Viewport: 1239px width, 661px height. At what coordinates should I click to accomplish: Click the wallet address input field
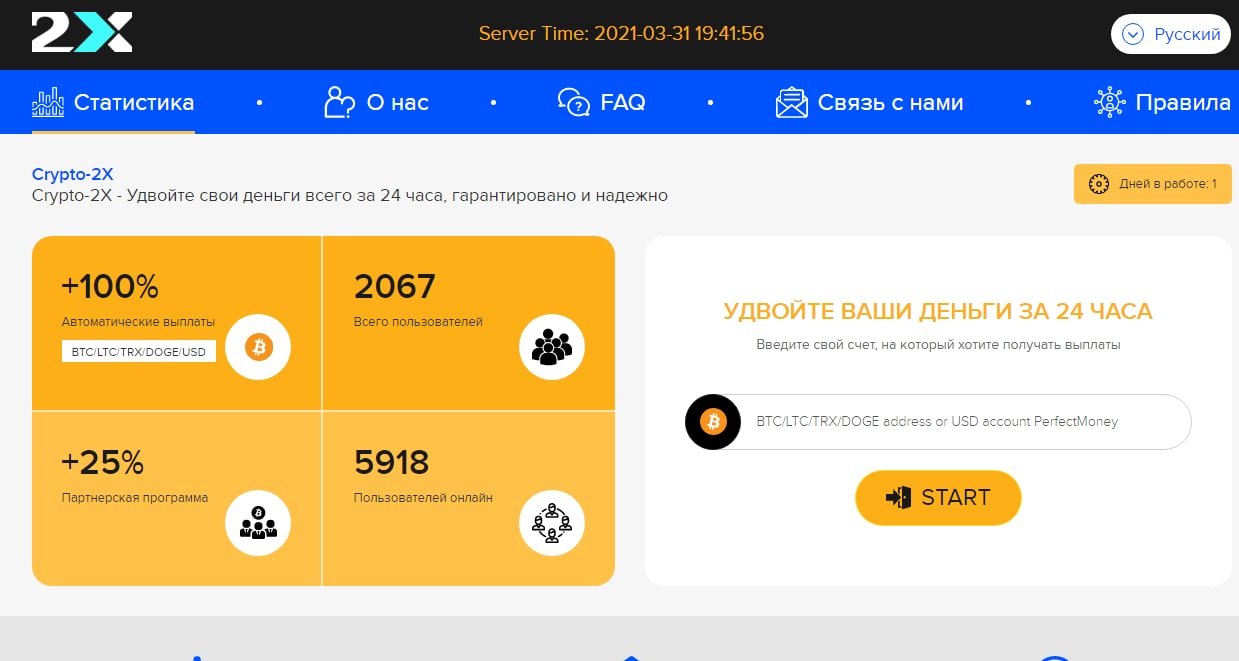(x=938, y=422)
